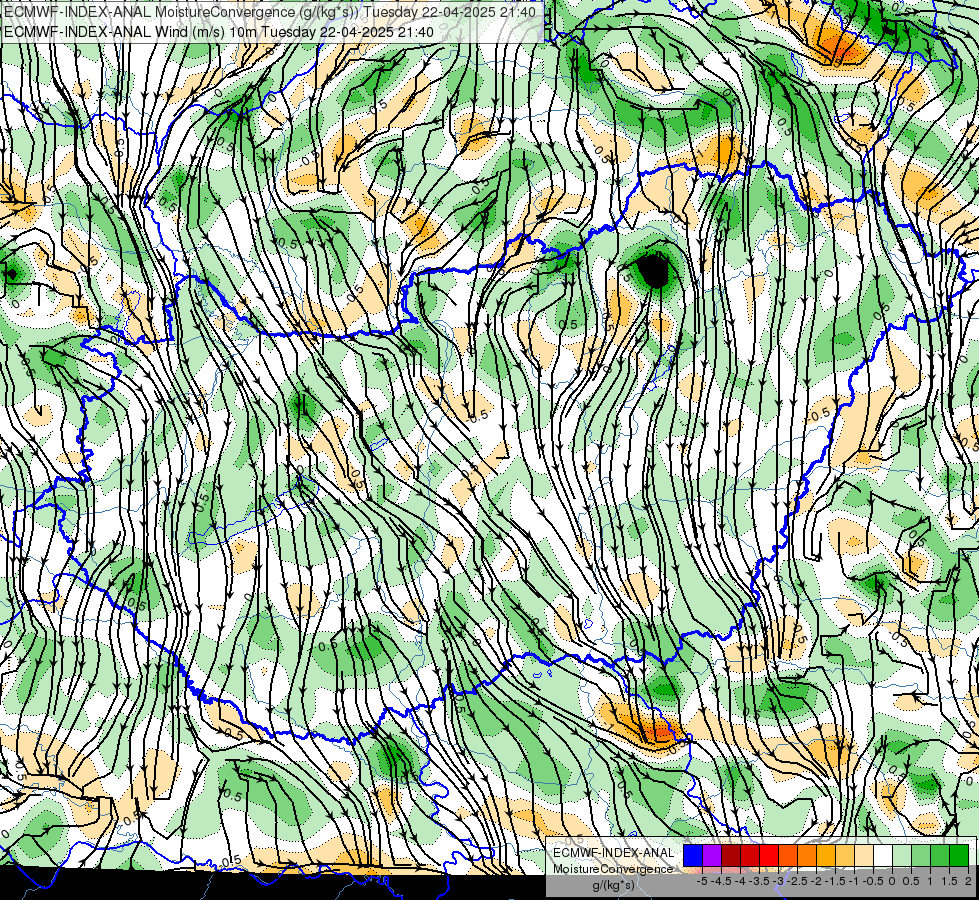
Task: Click the '-2.5' legend scale label
Action: tap(797, 881)
